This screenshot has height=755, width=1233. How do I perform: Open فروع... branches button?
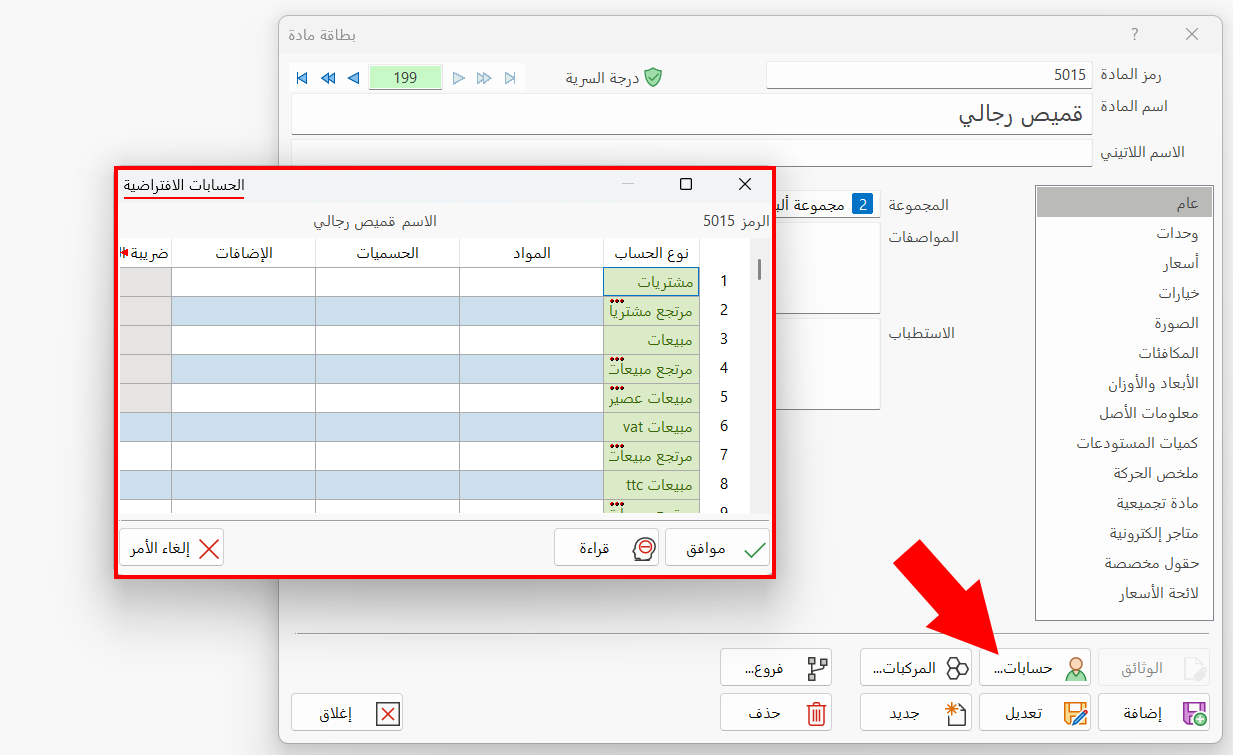click(776, 667)
